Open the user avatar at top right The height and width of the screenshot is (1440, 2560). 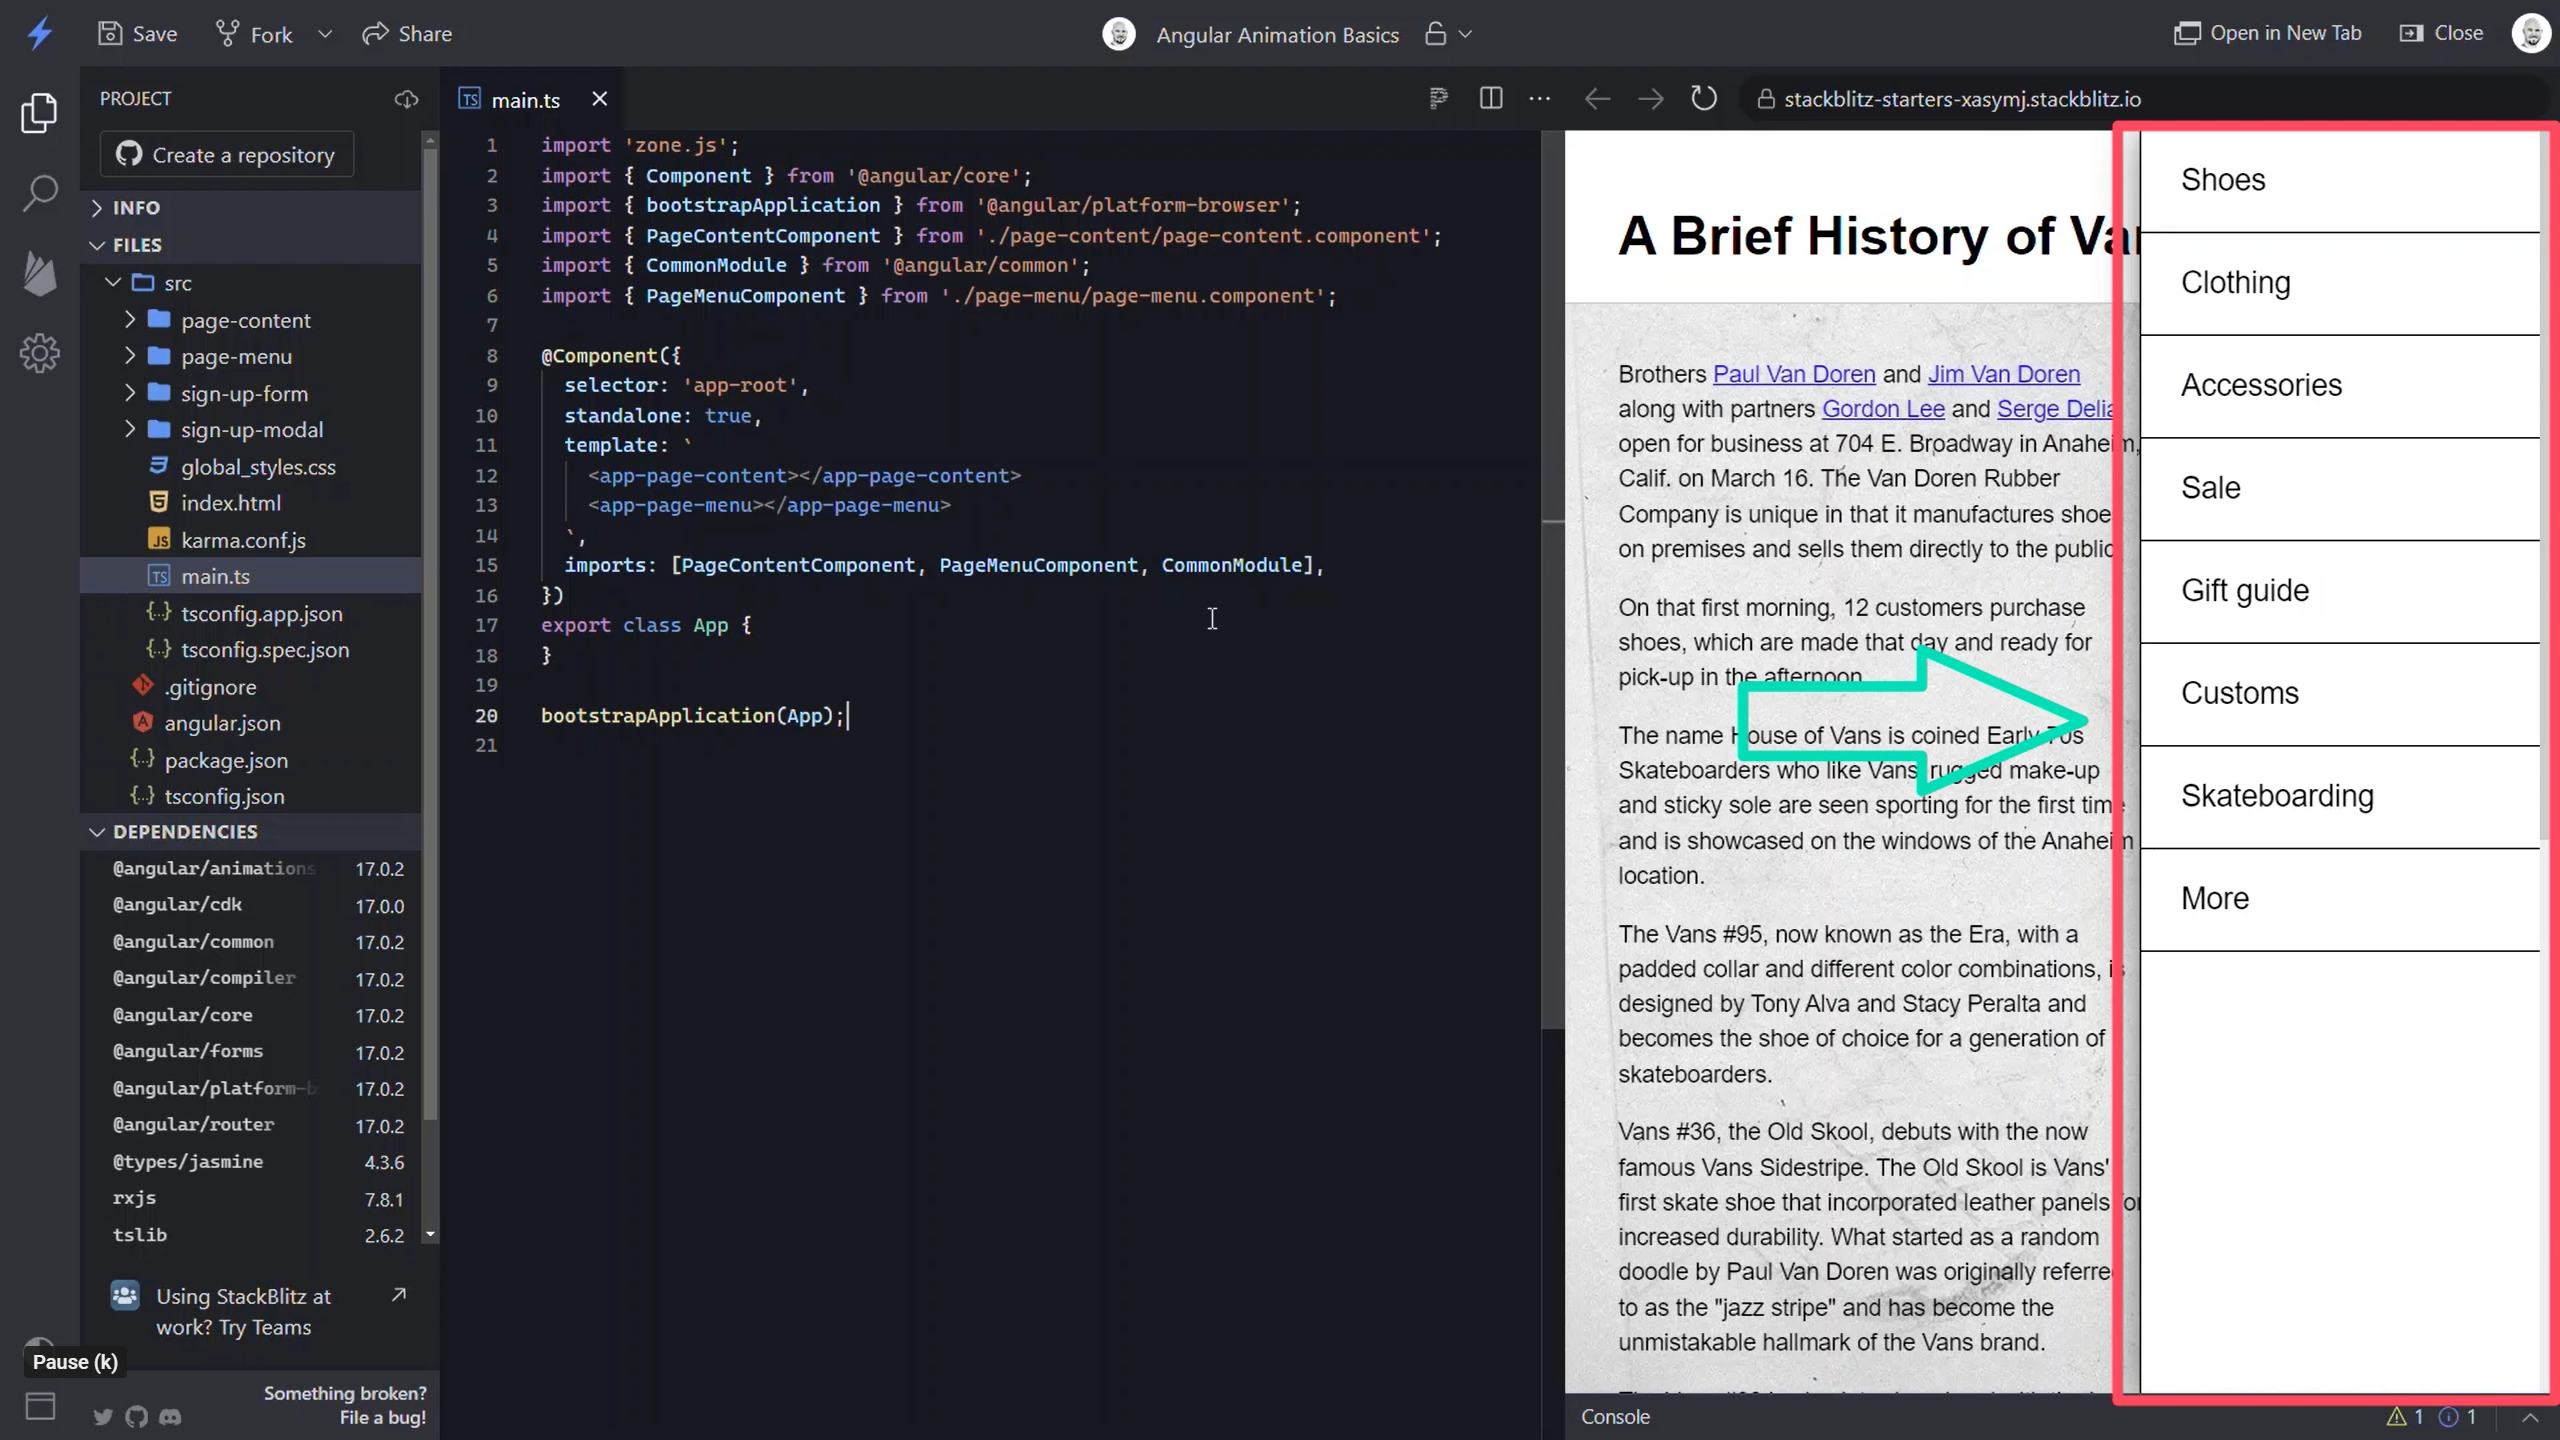point(2531,33)
